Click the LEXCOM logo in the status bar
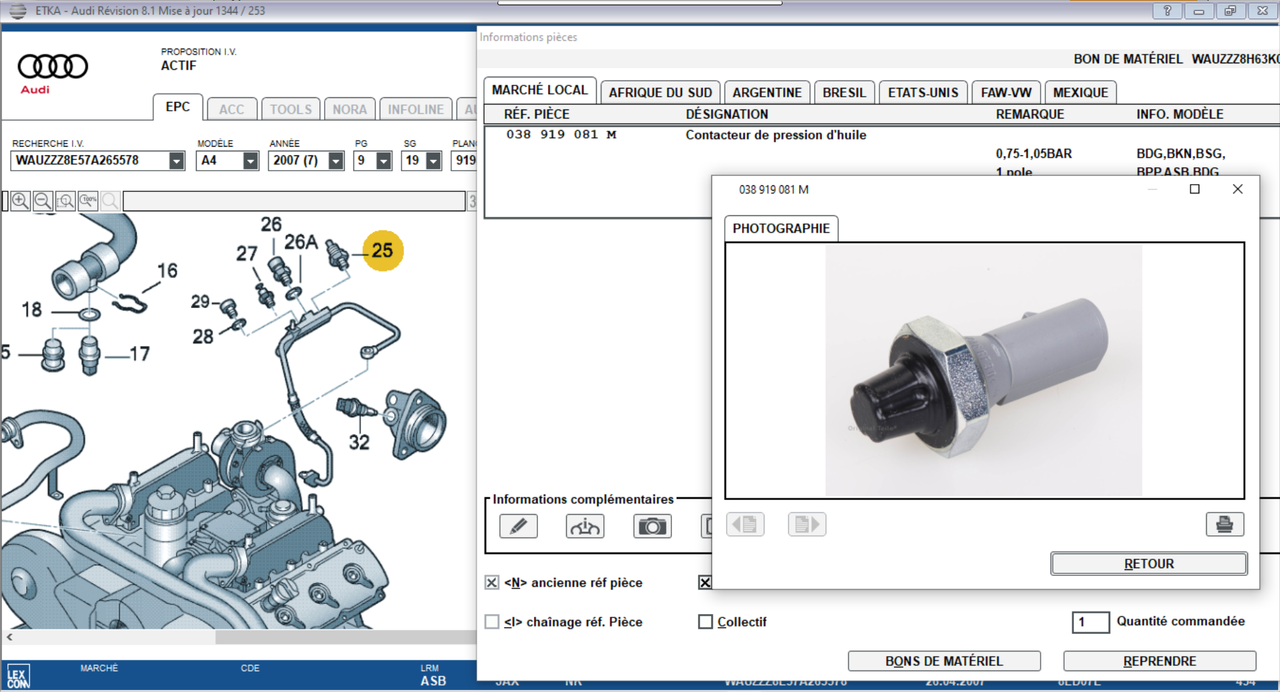The image size is (1280, 692). point(18,674)
